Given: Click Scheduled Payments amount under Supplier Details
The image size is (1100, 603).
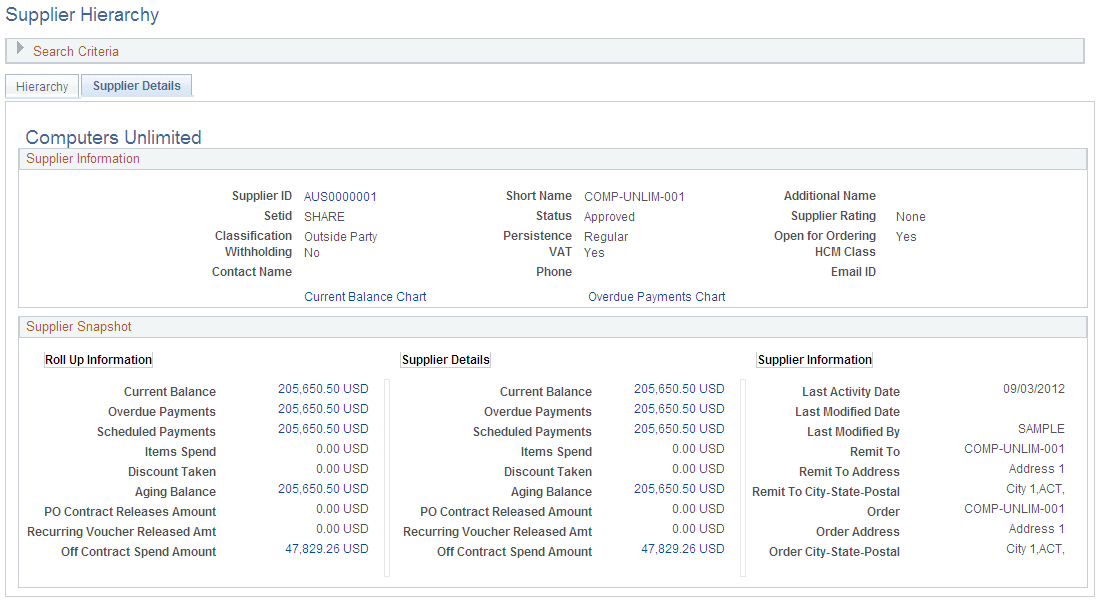Looking at the screenshot, I should pos(682,428).
